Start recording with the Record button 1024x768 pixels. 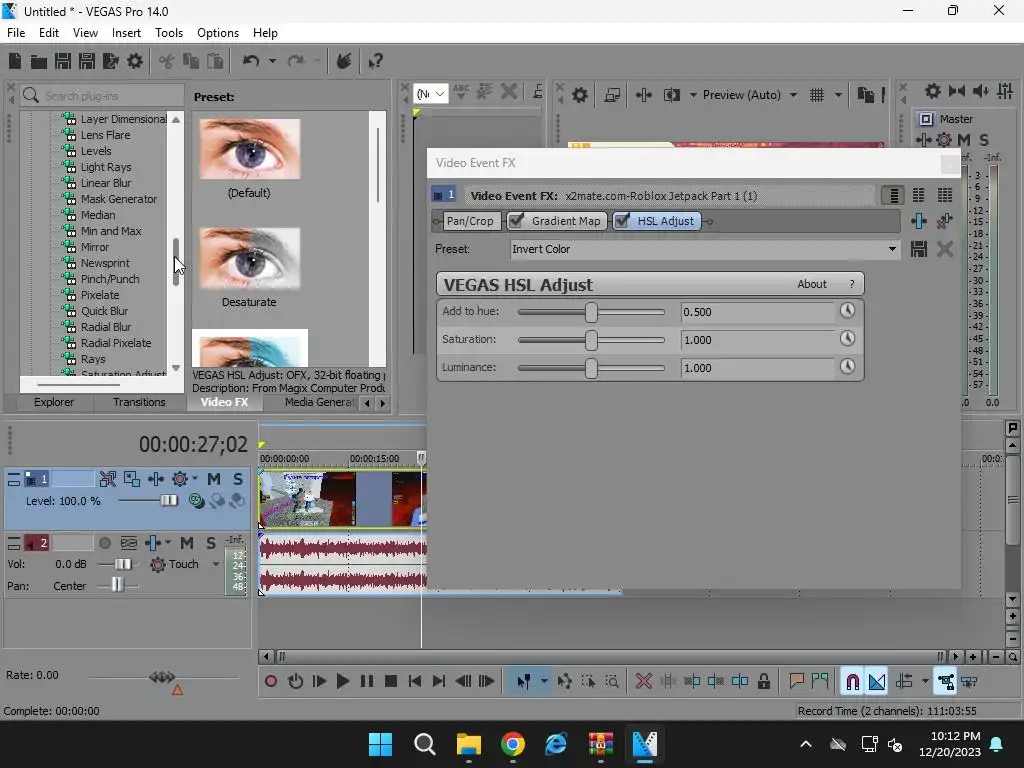(270, 682)
